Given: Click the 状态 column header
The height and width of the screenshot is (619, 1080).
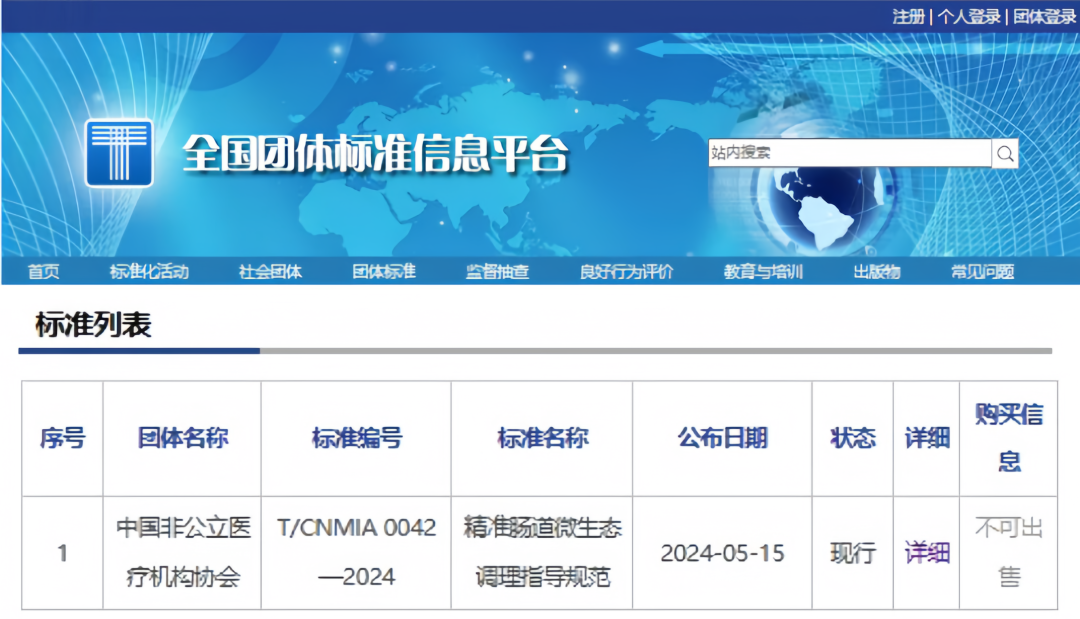Looking at the screenshot, I should point(853,438).
